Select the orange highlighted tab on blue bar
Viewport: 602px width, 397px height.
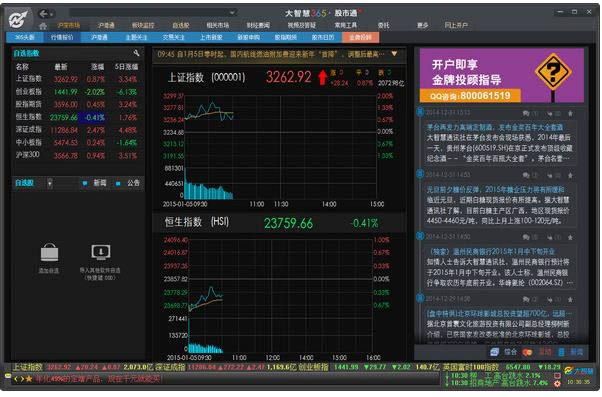360,37
